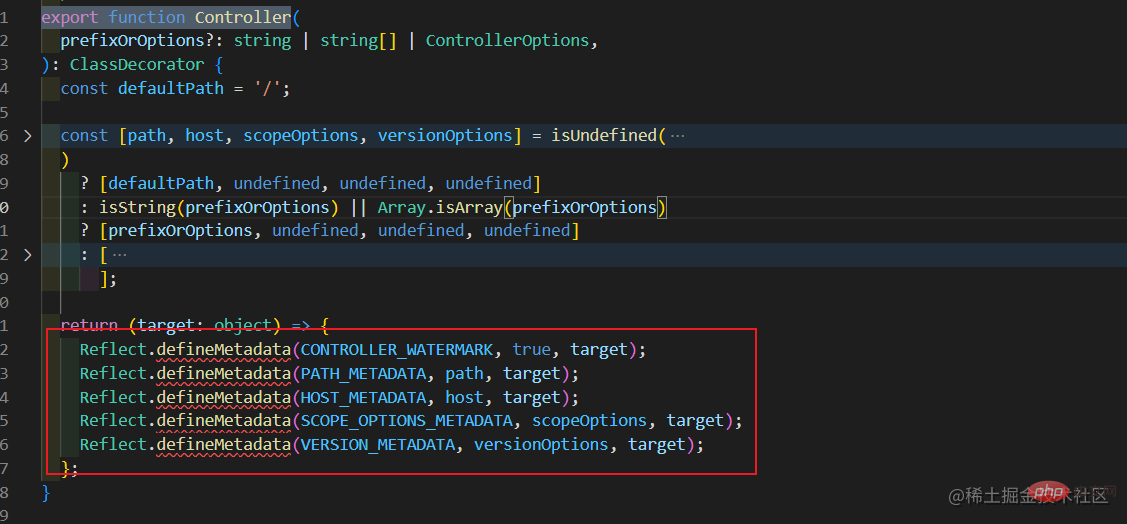Viewport: 1127px width, 524px height.
Task: Click defineMetadata on the HOST_METADATA line
Action: [x=224, y=397]
